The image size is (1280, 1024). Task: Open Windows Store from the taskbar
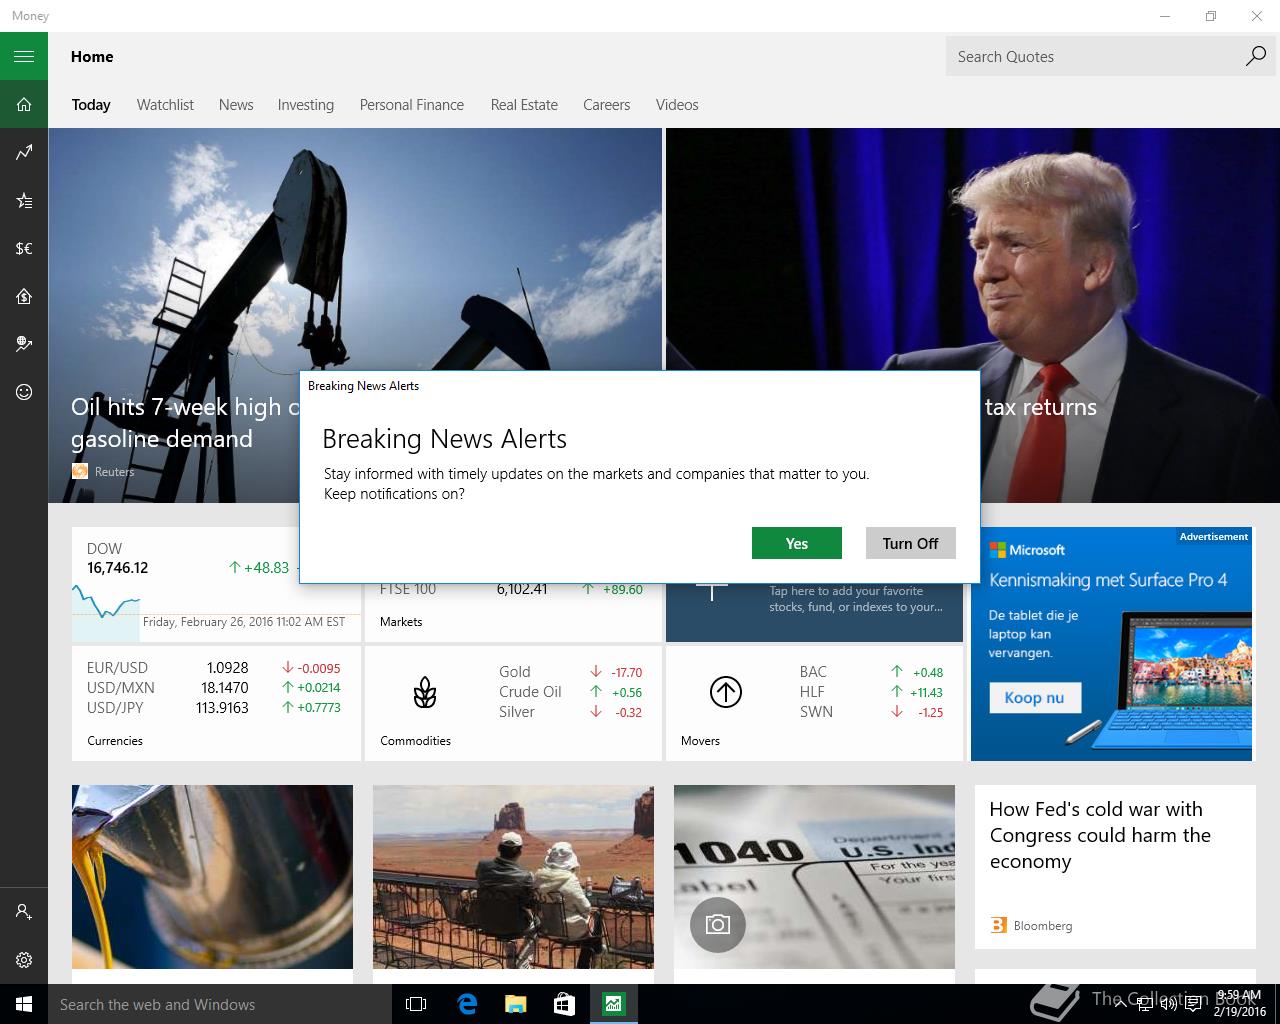564,1004
